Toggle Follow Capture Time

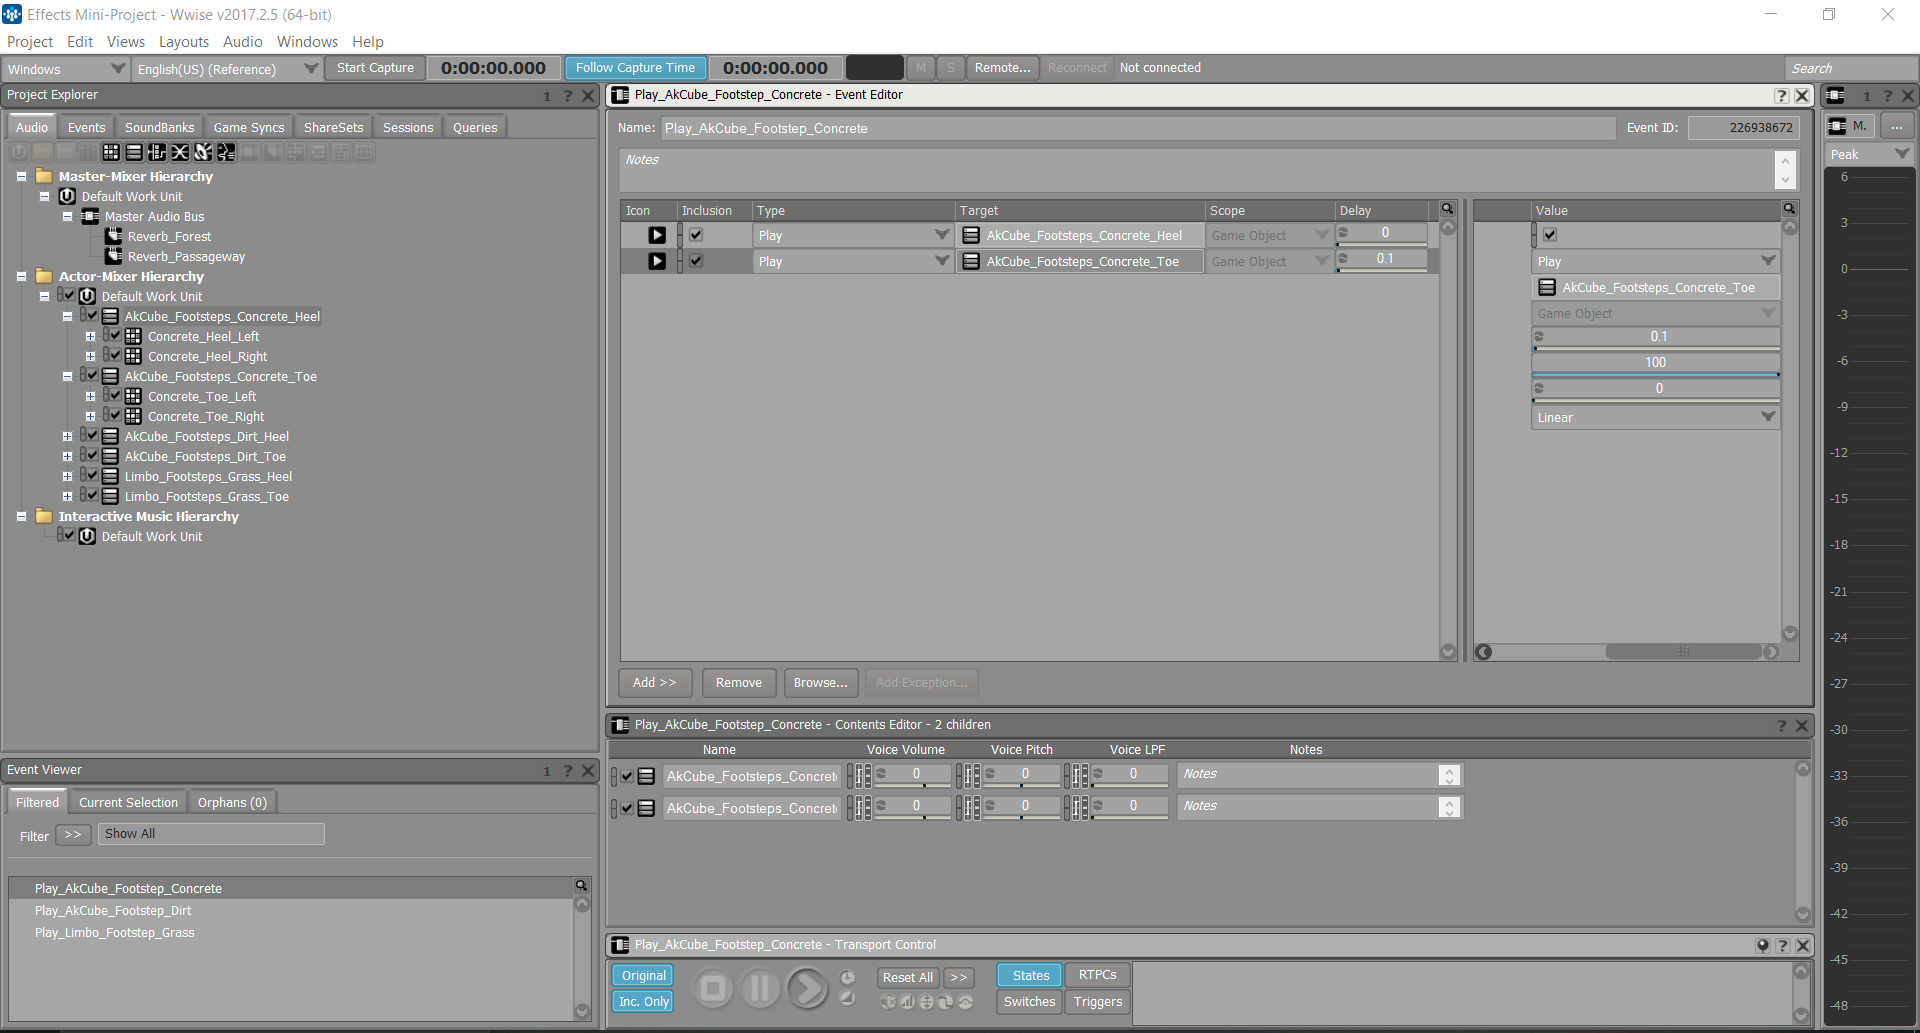tap(635, 68)
